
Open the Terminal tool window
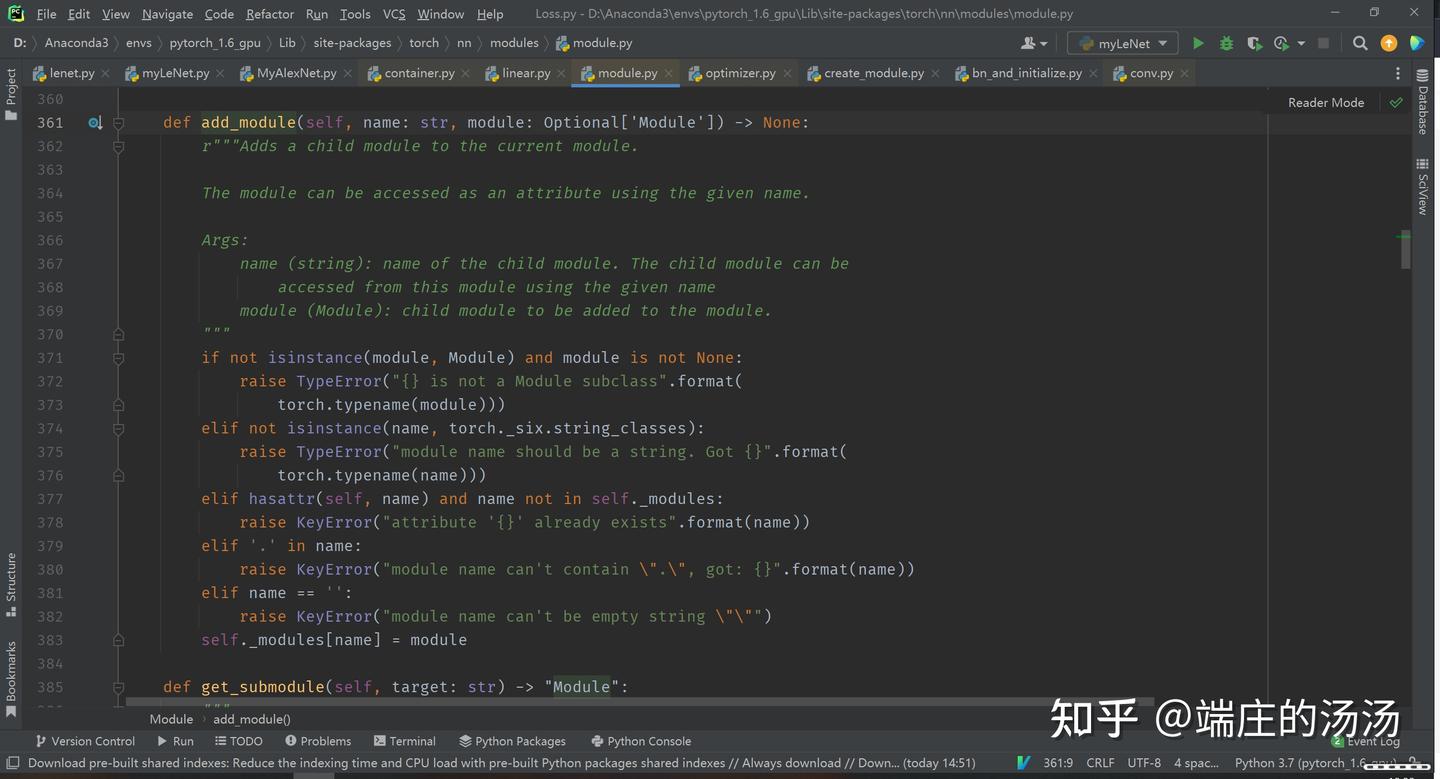click(x=405, y=741)
